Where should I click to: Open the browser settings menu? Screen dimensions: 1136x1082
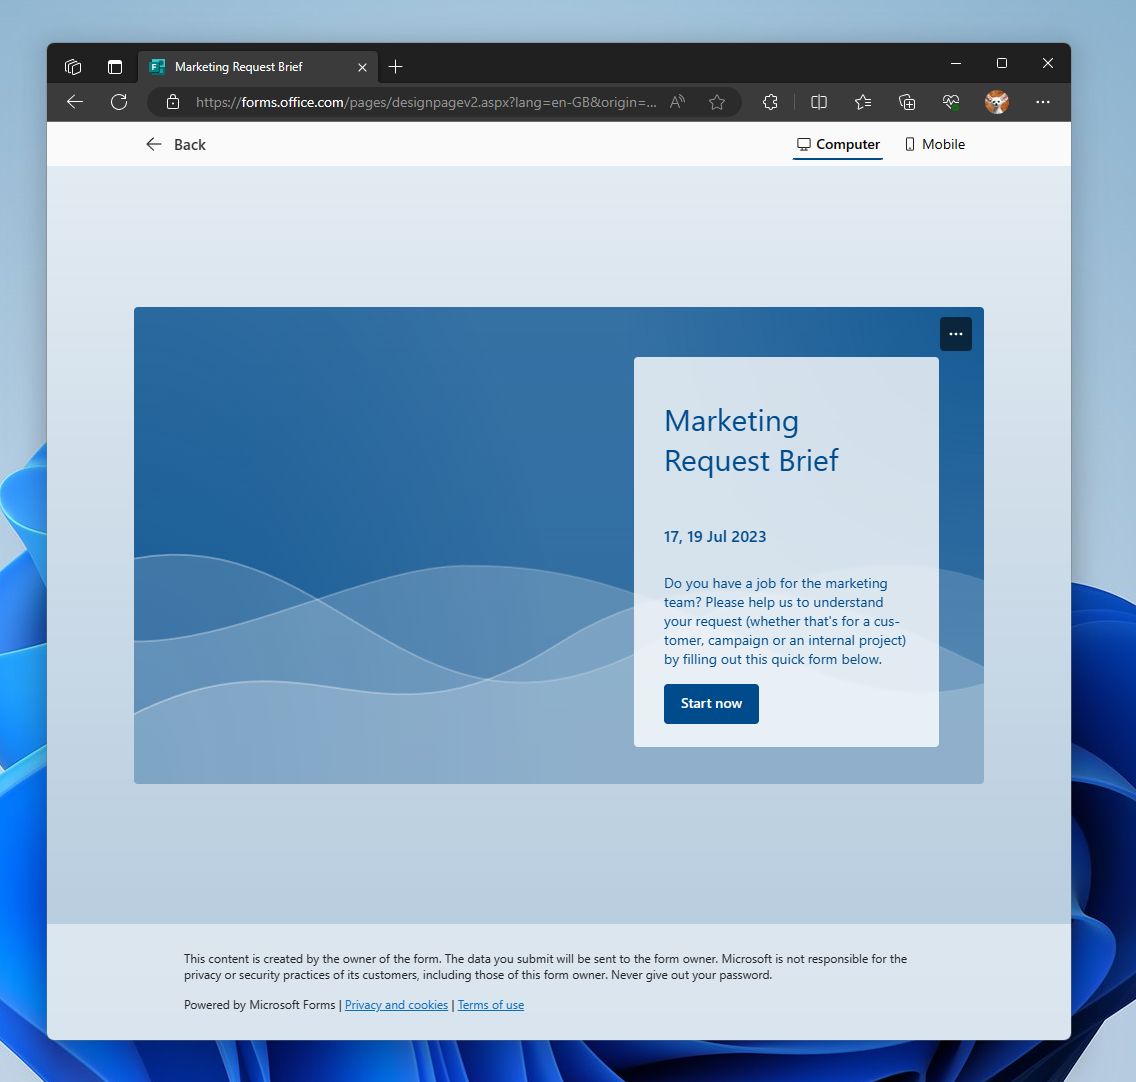[1042, 102]
